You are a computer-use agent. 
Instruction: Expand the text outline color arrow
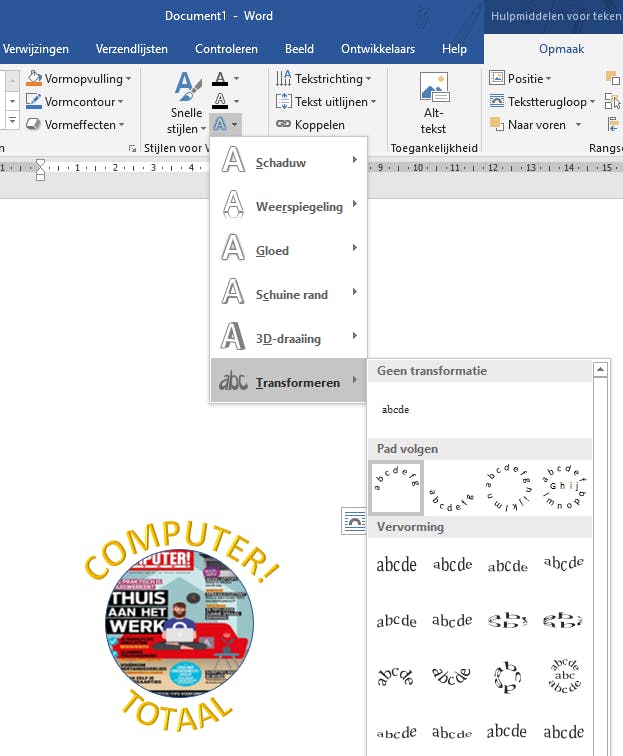click(x=236, y=101)
